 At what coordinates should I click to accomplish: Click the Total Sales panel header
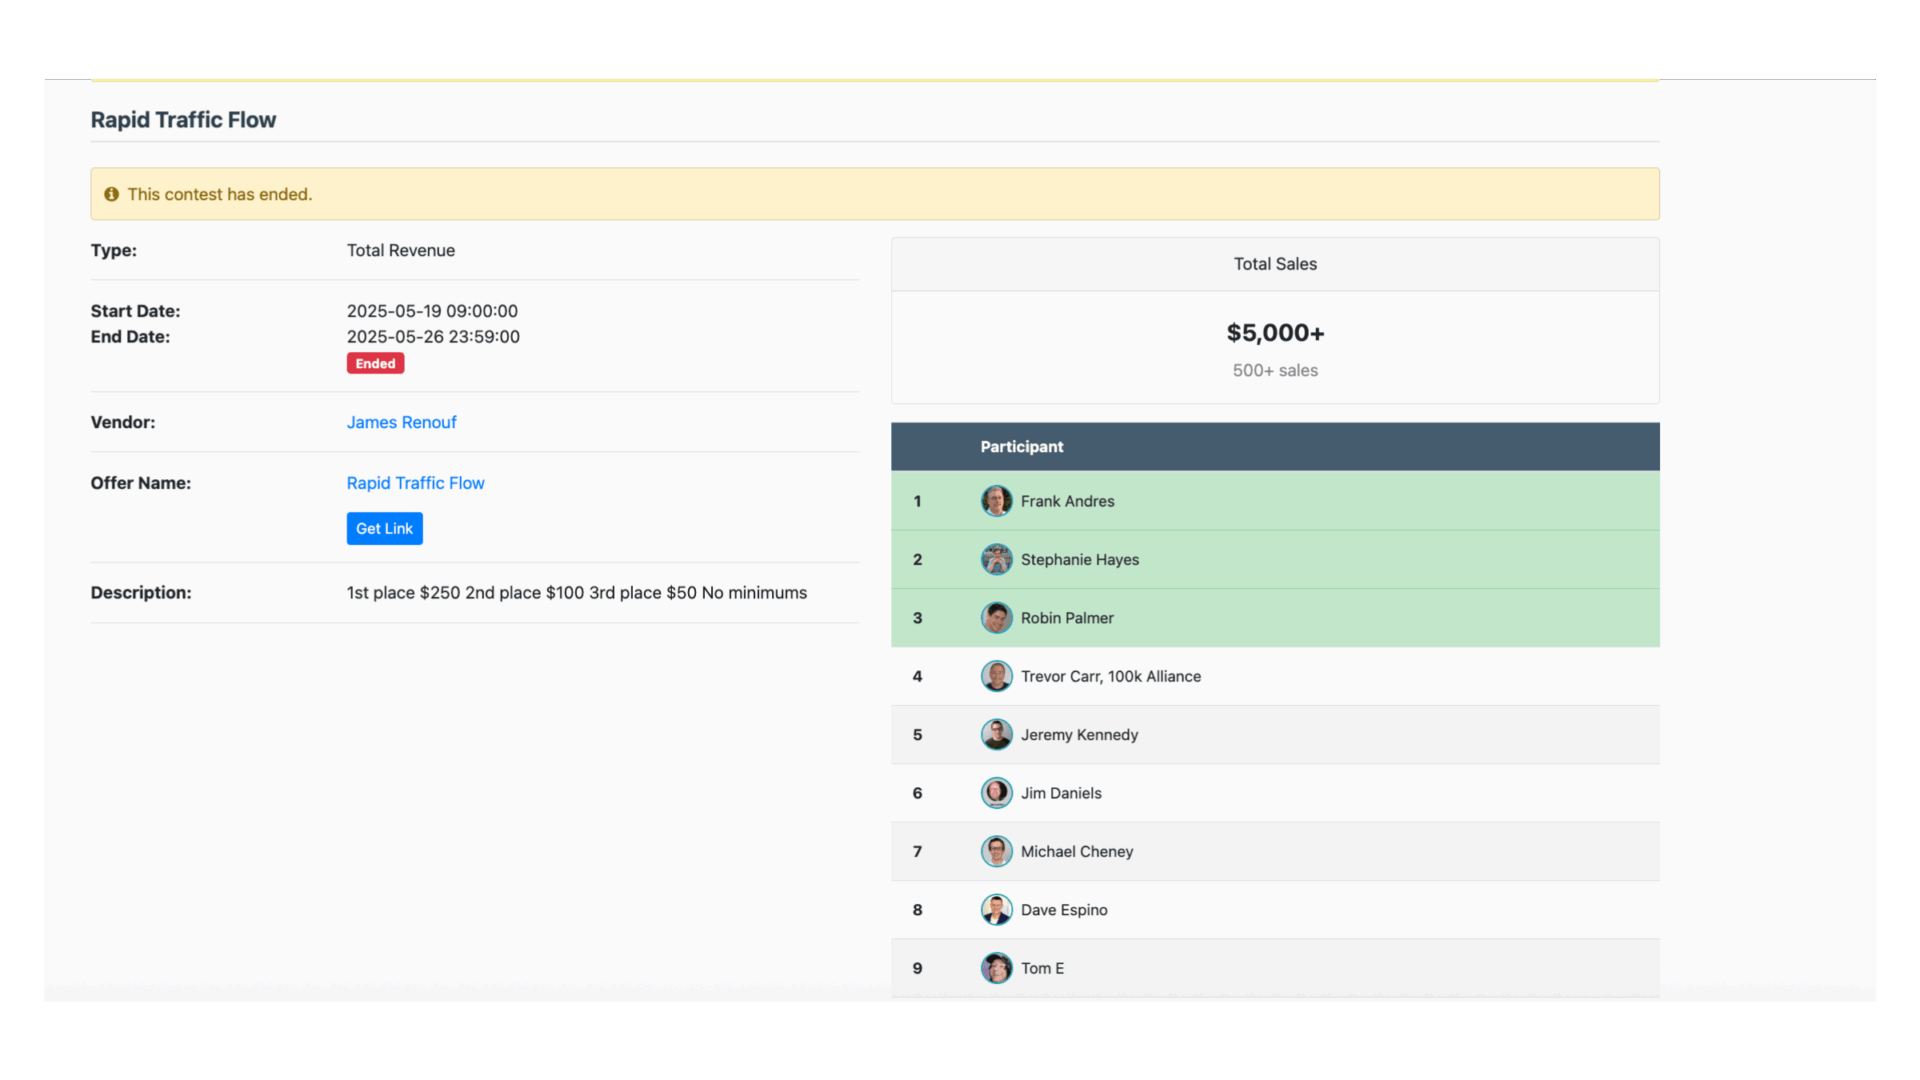(1274, 264)
